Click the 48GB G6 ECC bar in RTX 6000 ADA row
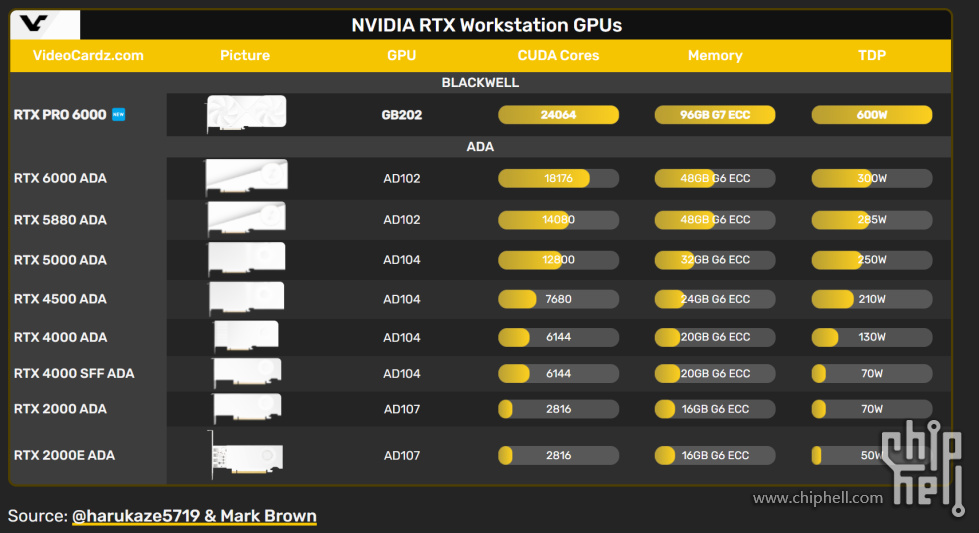 click(715, 178)
